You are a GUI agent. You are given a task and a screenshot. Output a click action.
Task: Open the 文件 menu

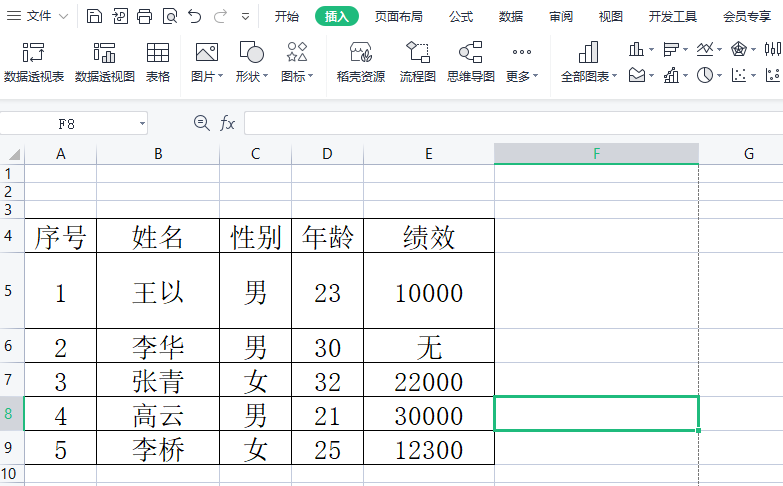tap(38, 16)
